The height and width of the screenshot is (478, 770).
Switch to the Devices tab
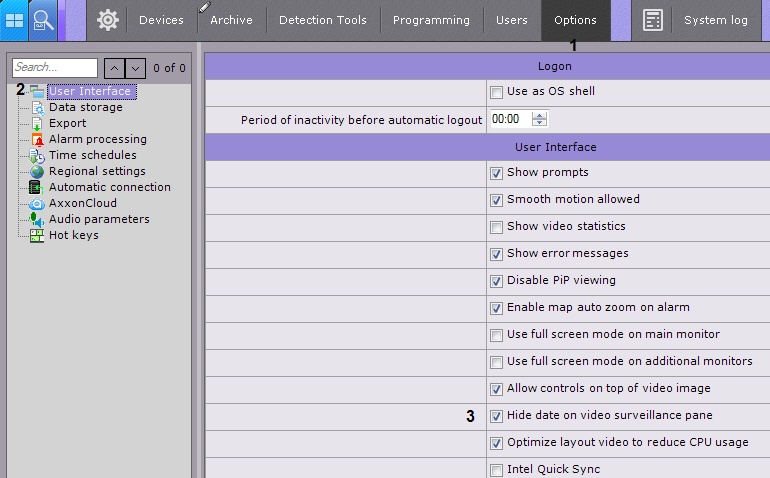click(x=161, y=20)
